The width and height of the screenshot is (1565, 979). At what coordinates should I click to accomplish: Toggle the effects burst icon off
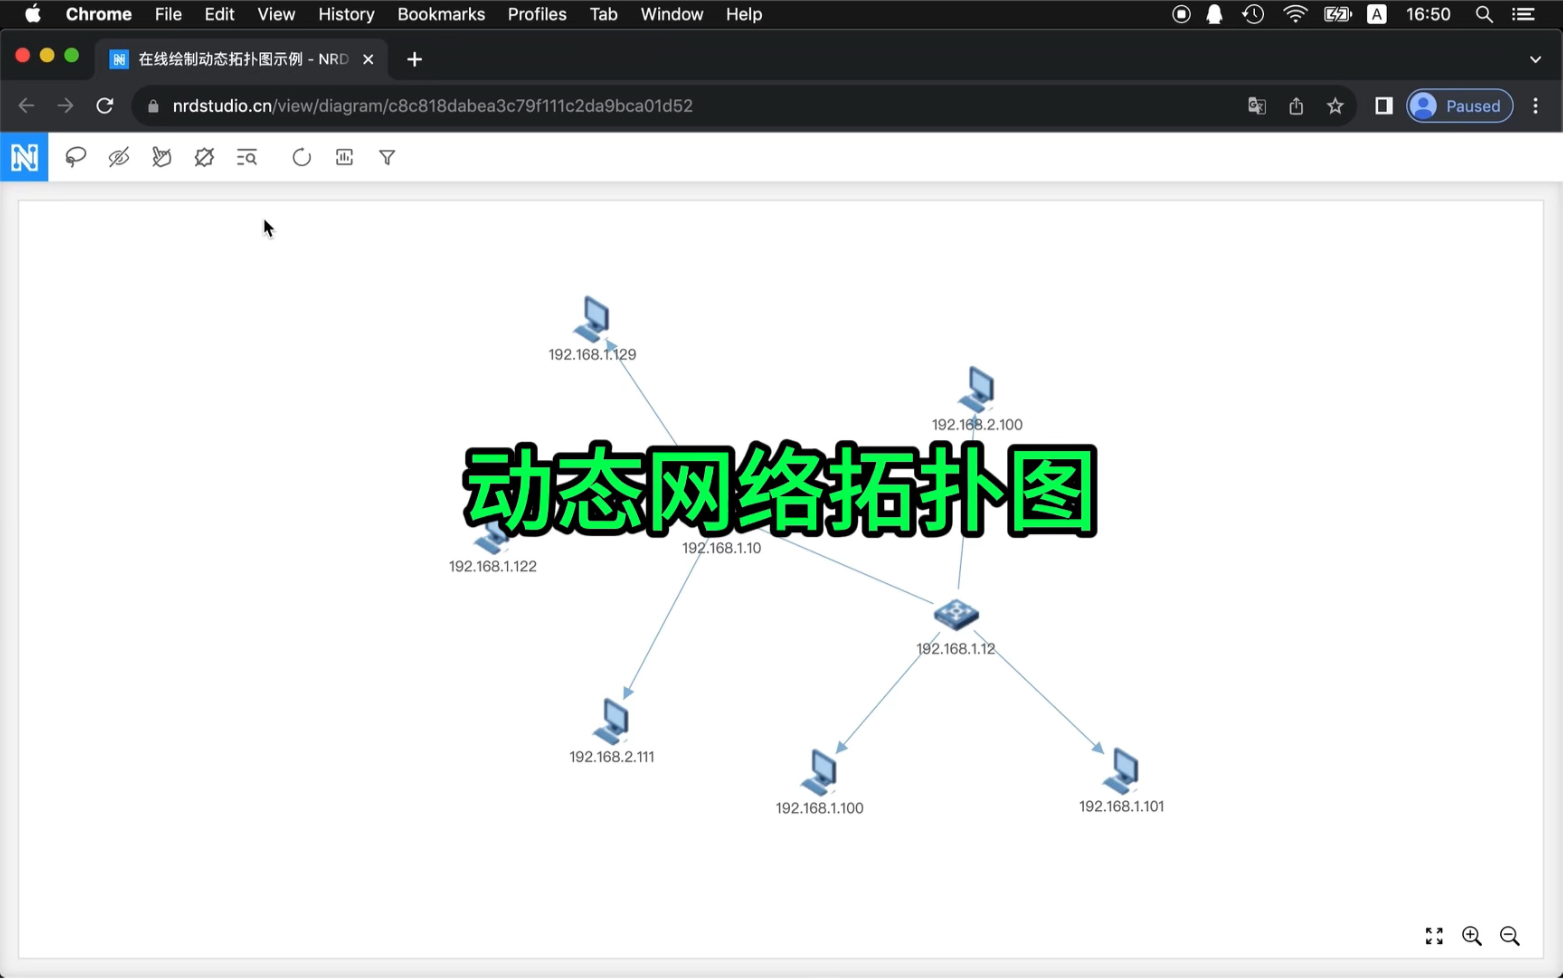point(204,157)
